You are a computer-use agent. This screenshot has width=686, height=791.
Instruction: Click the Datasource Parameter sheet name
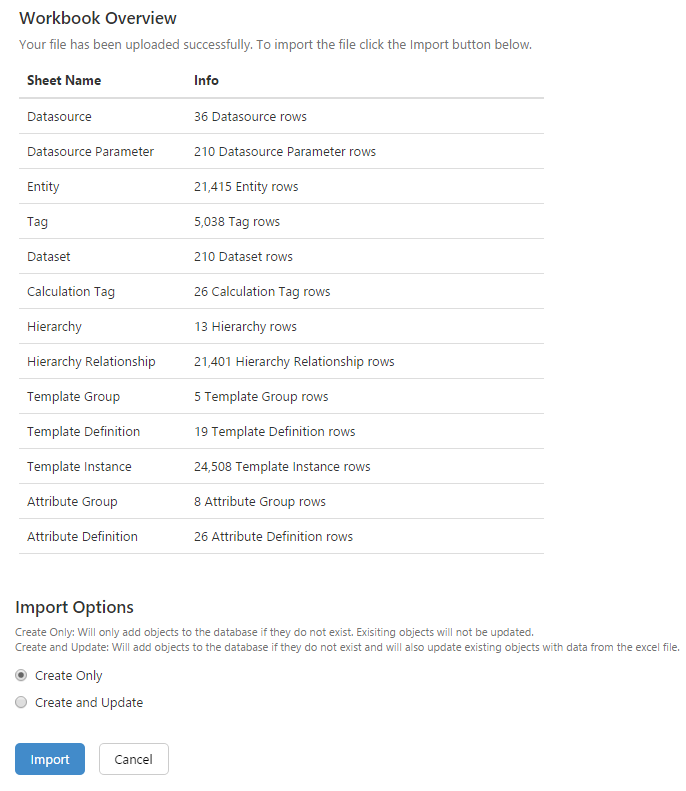(90, 152)
